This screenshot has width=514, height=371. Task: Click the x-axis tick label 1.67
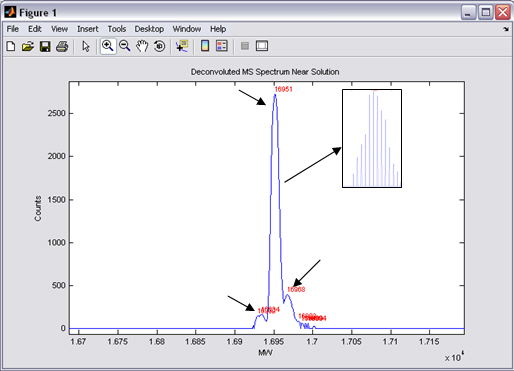click(x=78, y=342)
